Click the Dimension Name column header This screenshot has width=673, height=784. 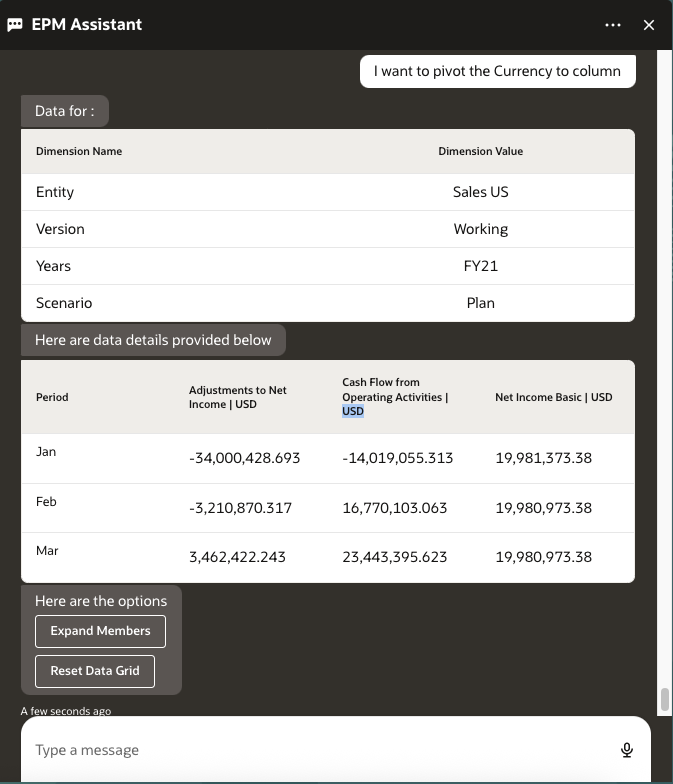pyautogui.click(x=79, y=151)
